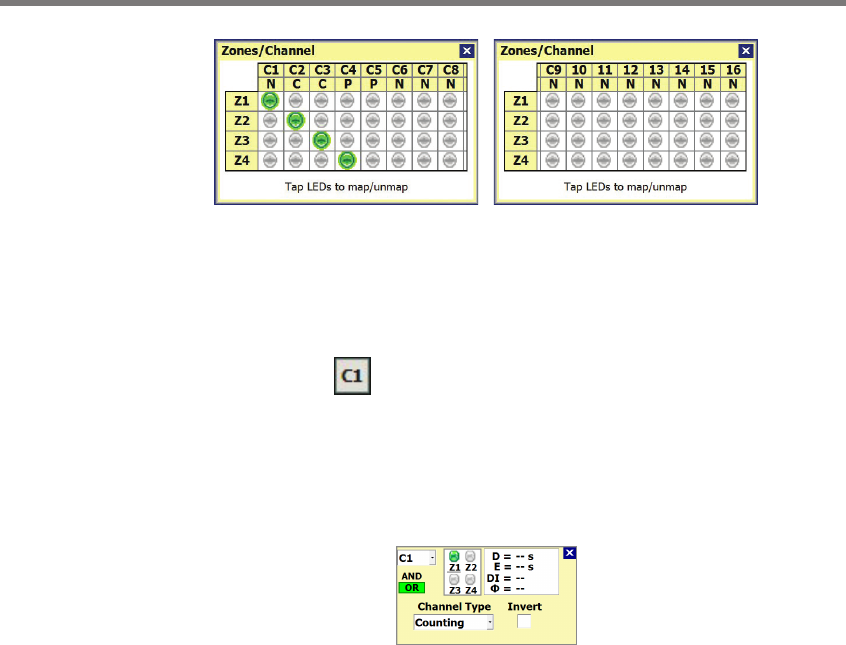846x645 pixels.
Task: Unmap the green Z3 LED under C3
Action: 322,140
